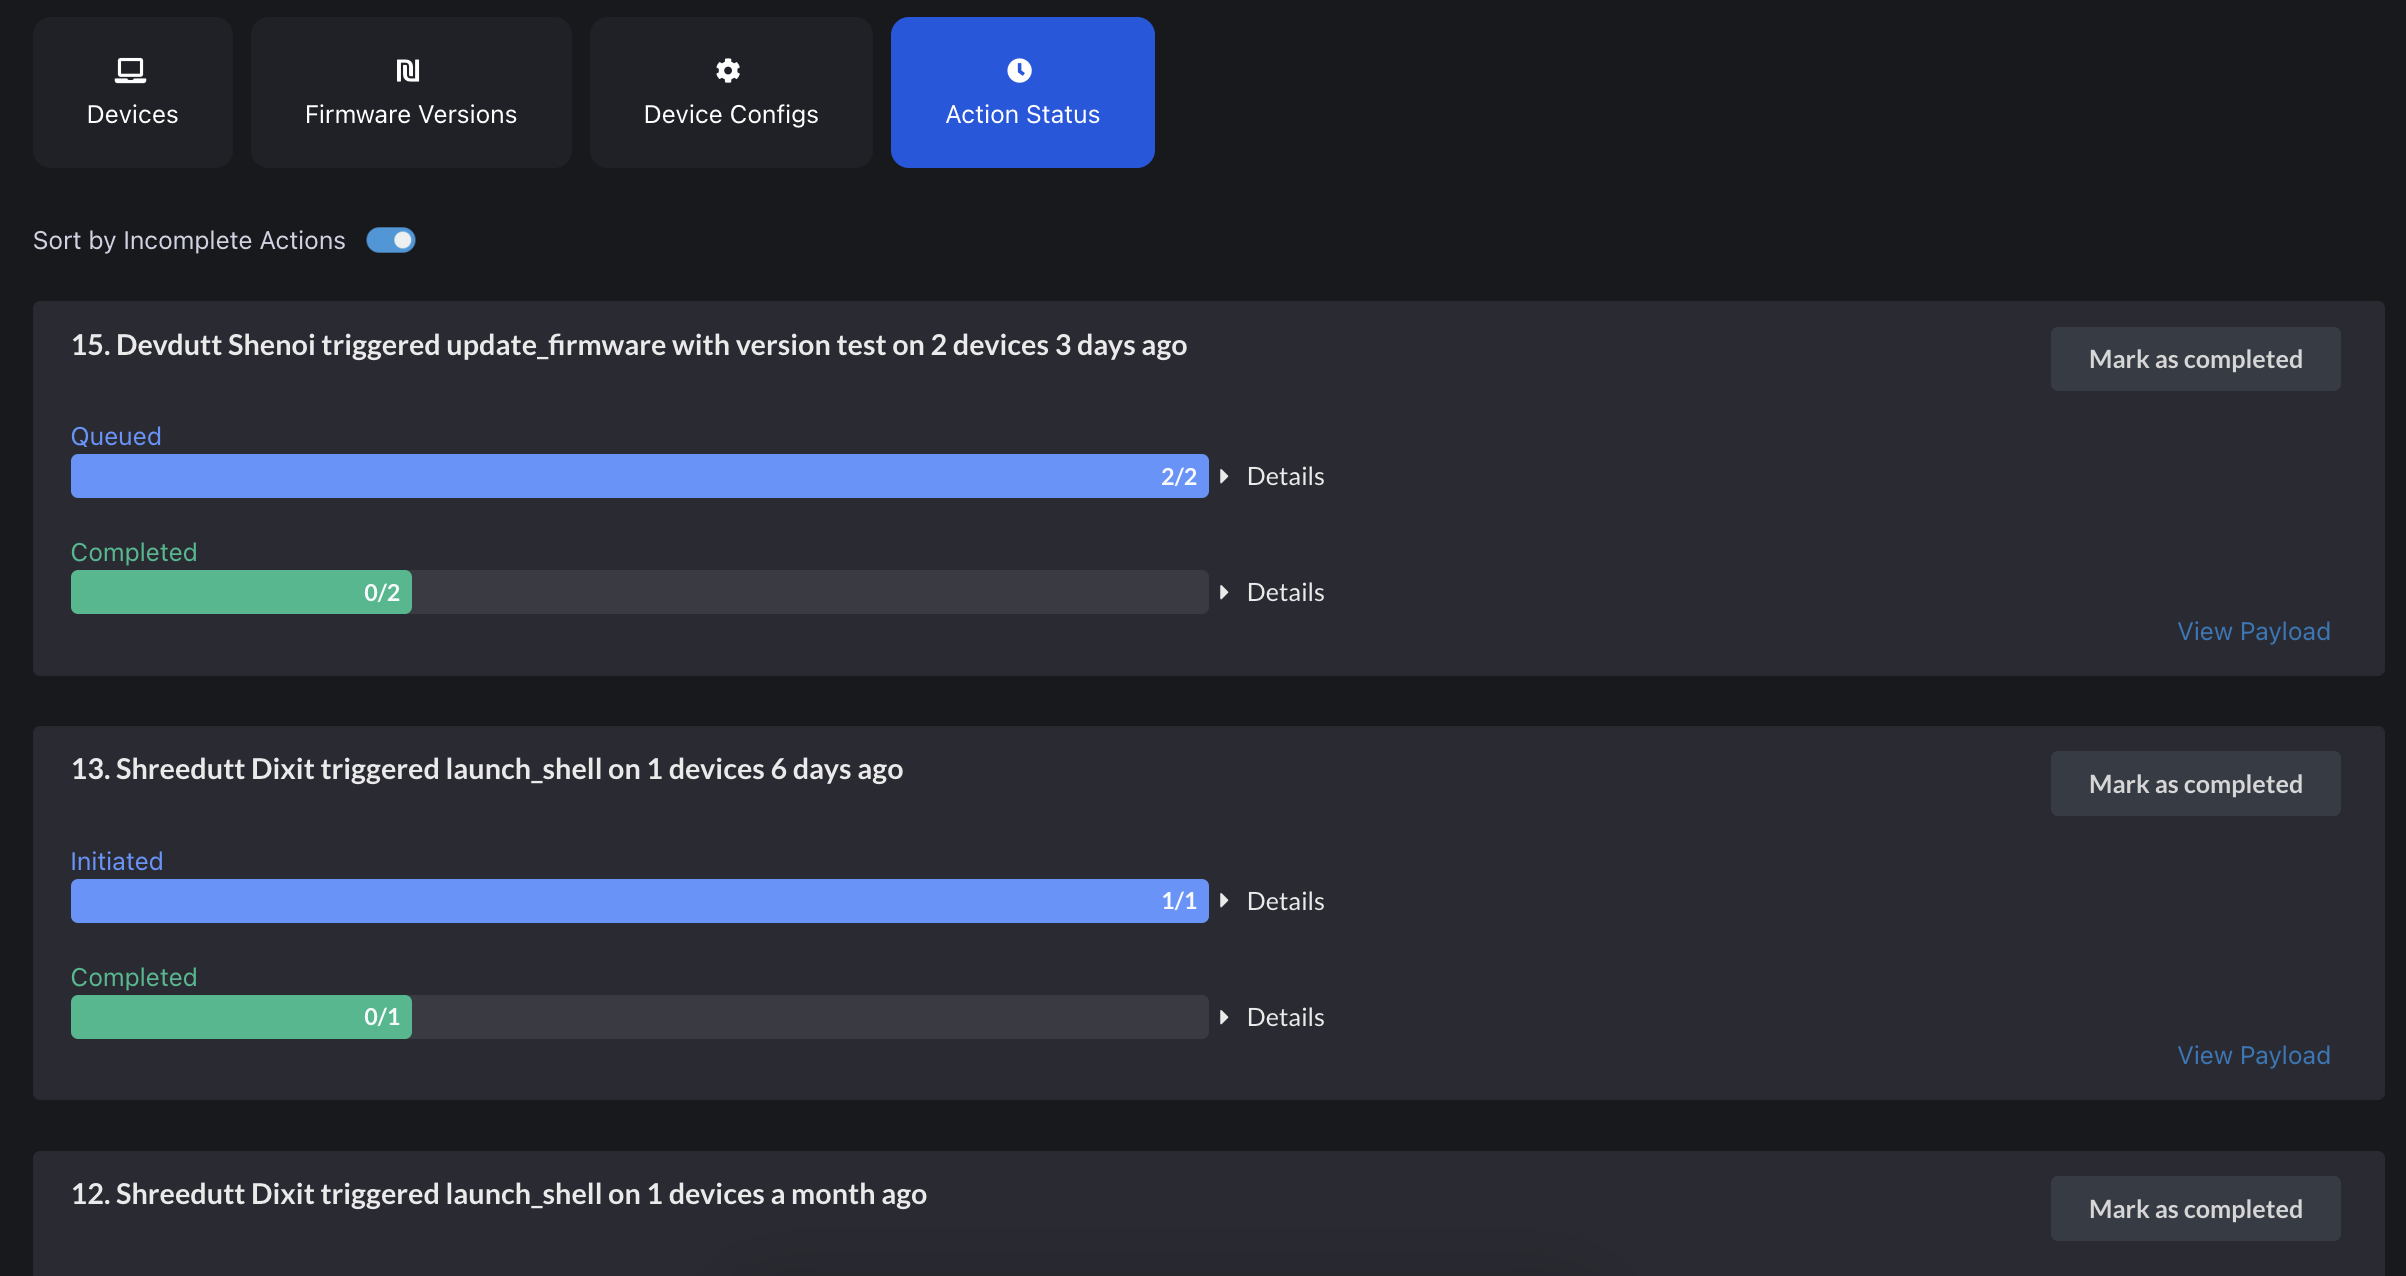Select the Action Status tab
The image size is (2406, 1276).
point(1023,92)
